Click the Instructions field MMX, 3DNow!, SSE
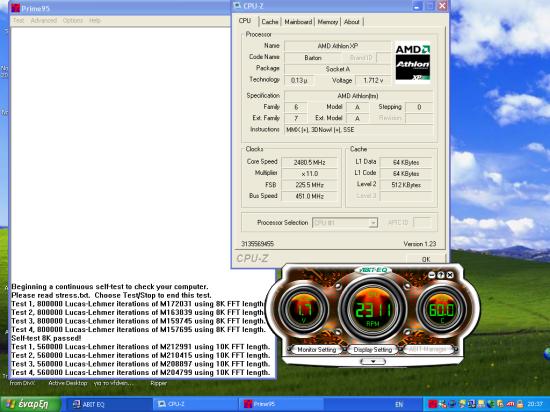Viewport: 550px width, 412px height. click(x=358, y=130)
